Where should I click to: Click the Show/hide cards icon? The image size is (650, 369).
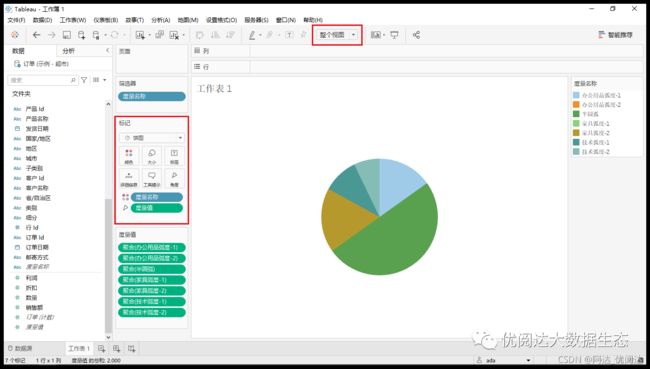(375, 35)
